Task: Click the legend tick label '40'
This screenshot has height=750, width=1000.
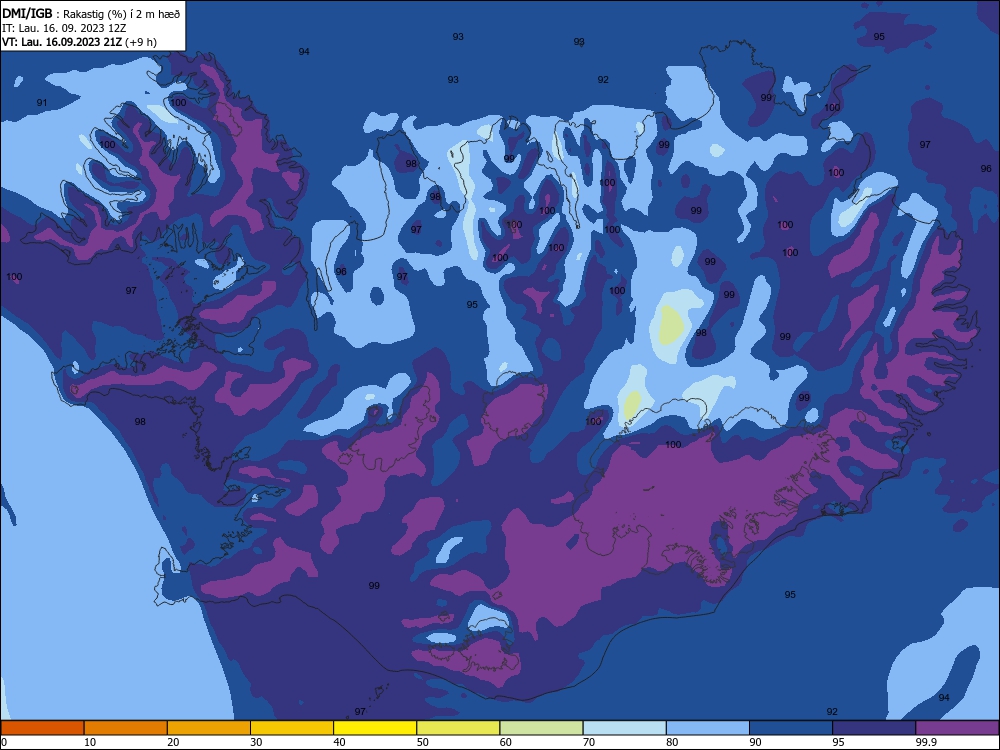Action: click(x=339, y=742)
